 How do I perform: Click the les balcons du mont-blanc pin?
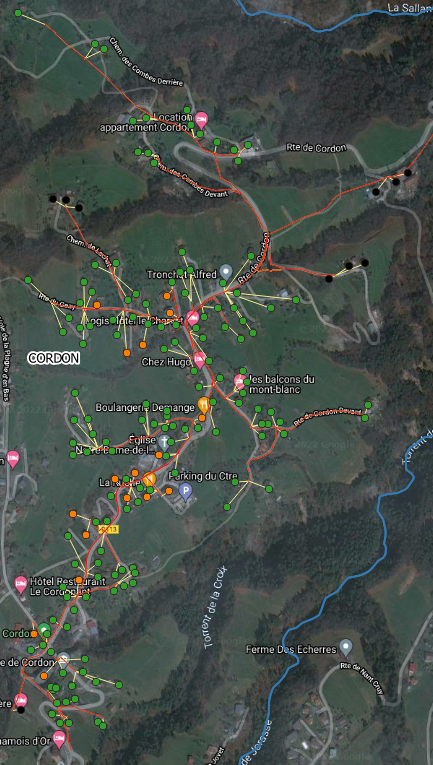[x=239, y=381]
